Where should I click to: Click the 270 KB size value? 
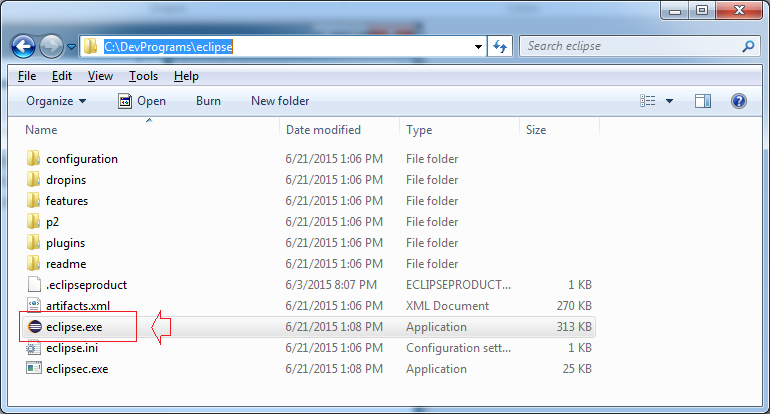click(x=574, y=305)
